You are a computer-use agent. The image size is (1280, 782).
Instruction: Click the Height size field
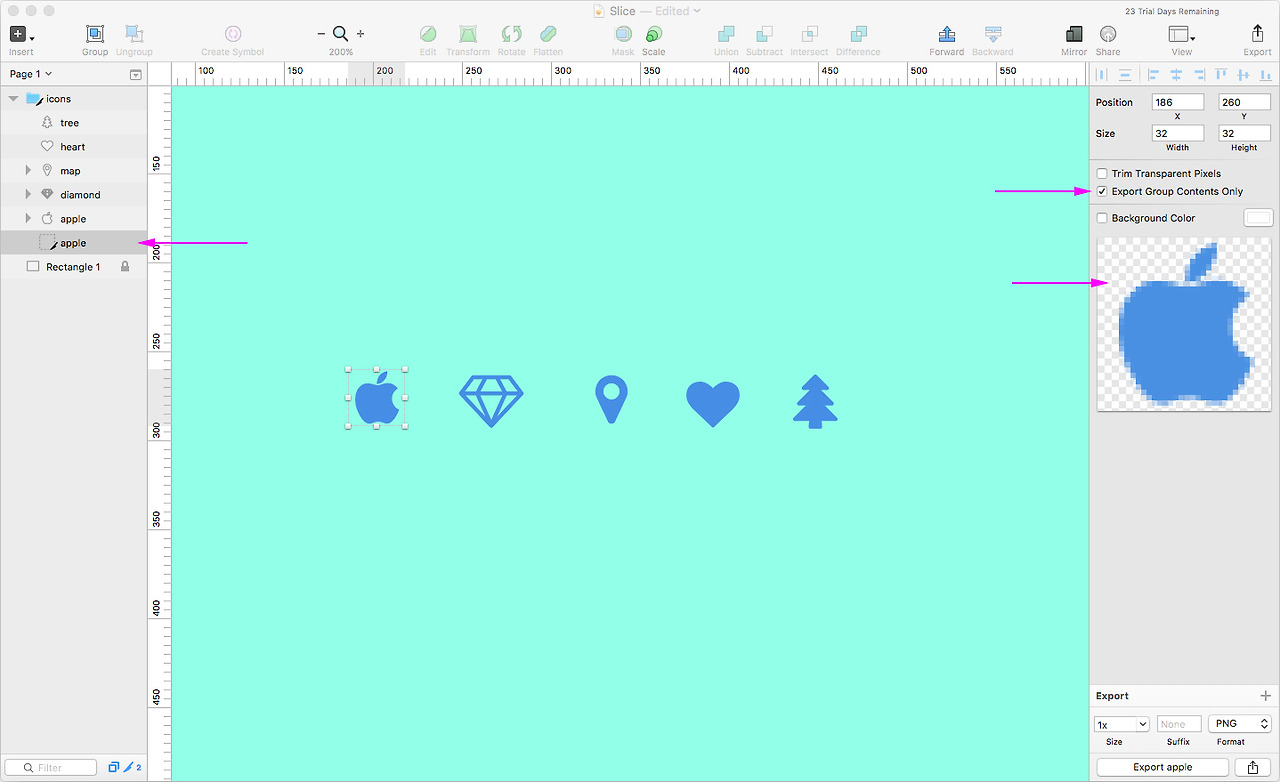click(1244, 133)
